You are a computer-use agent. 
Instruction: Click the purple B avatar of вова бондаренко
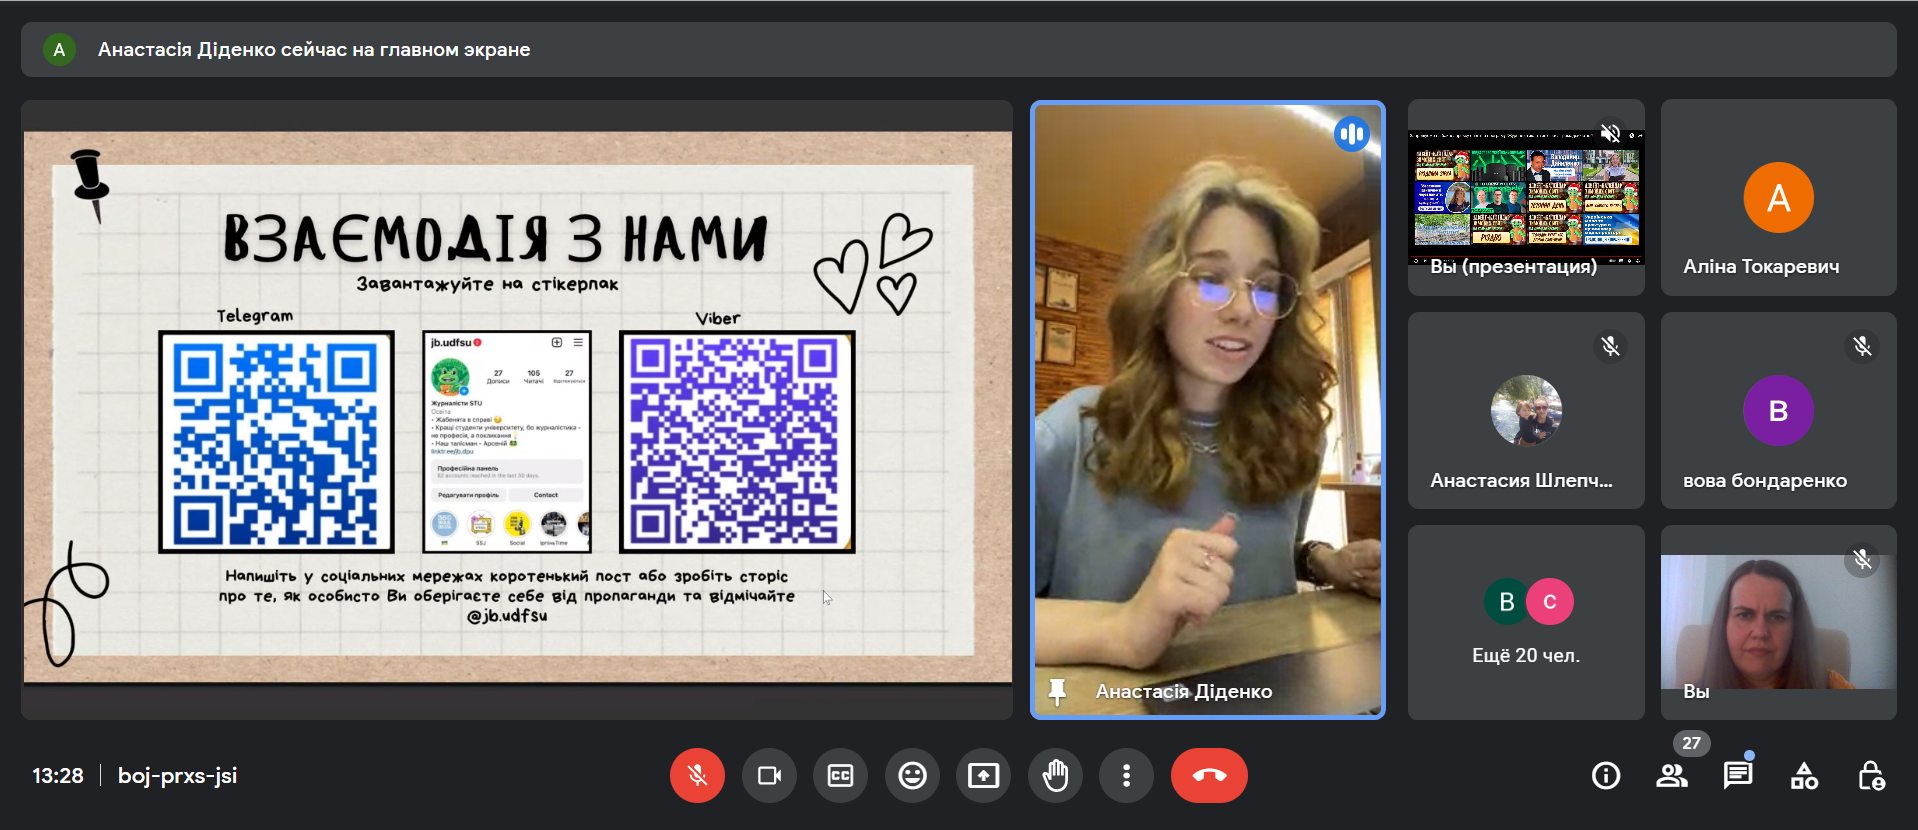(1778, 410)
